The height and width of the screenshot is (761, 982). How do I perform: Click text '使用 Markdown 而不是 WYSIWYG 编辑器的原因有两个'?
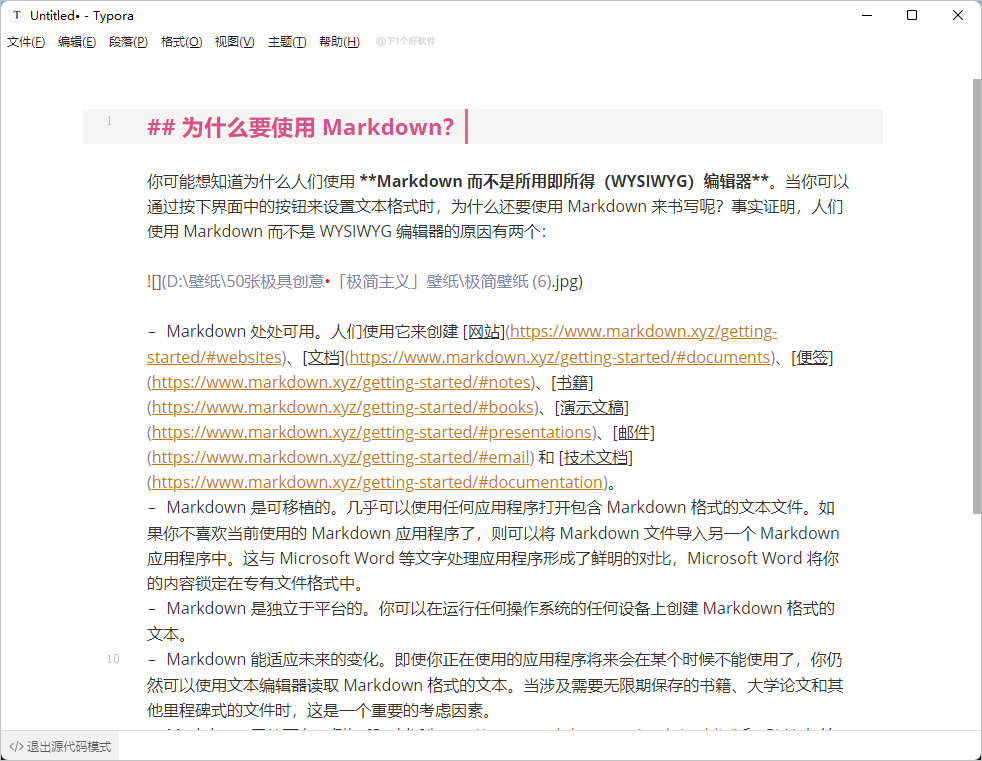pyautogui.click(x=344, y=232)
